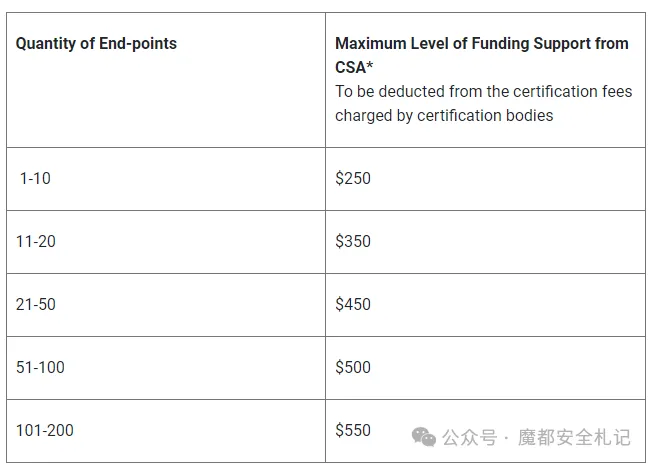
Task: Click the 公众号 watermark label
Action: tap(469, 437)
